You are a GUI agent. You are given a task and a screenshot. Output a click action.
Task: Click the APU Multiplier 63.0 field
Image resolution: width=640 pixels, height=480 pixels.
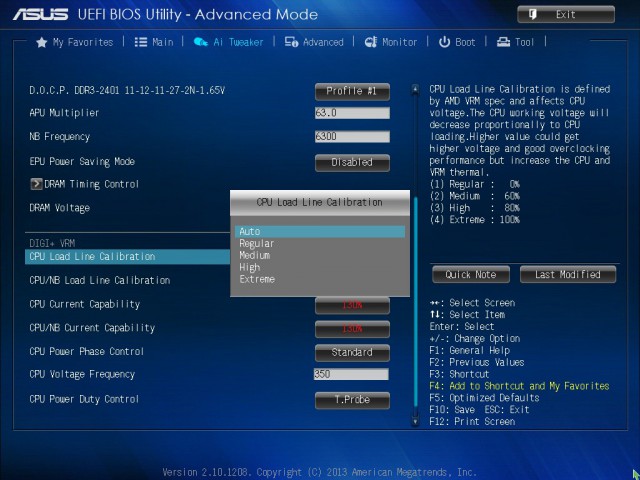click(x=352, y=113)
